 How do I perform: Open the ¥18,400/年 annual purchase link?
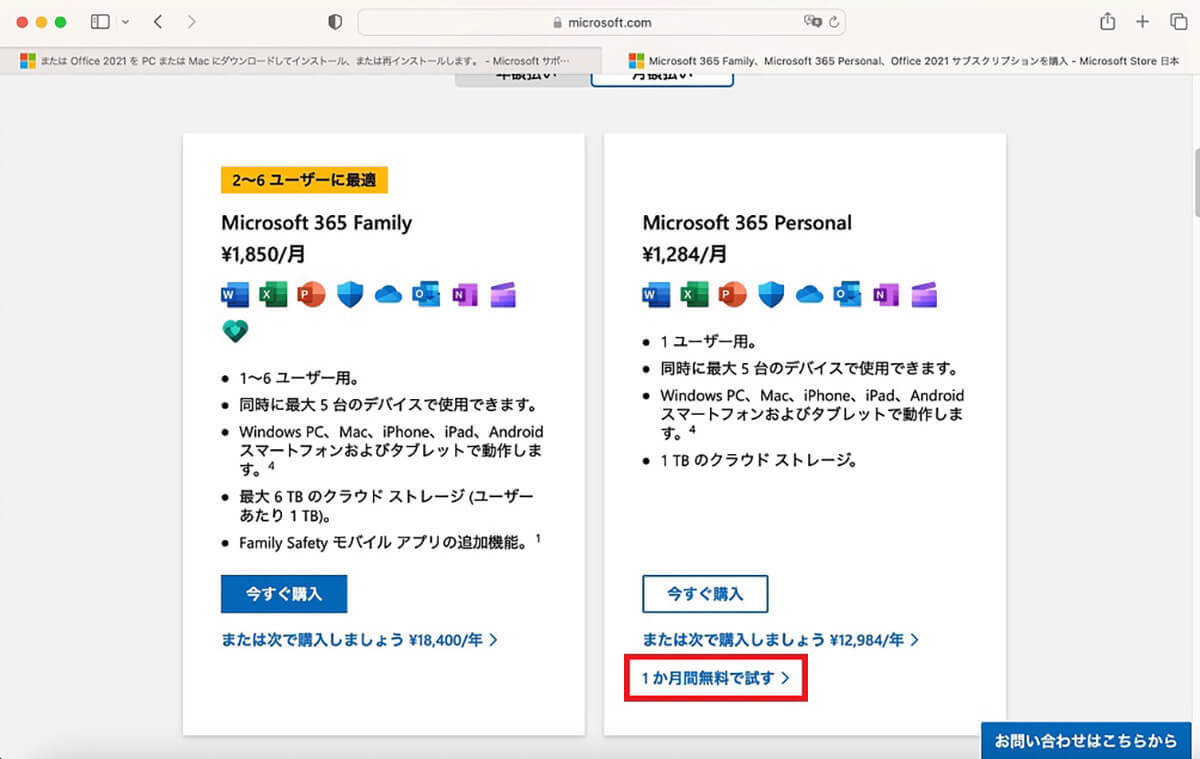pyautogui.click(x=360, y=639)
